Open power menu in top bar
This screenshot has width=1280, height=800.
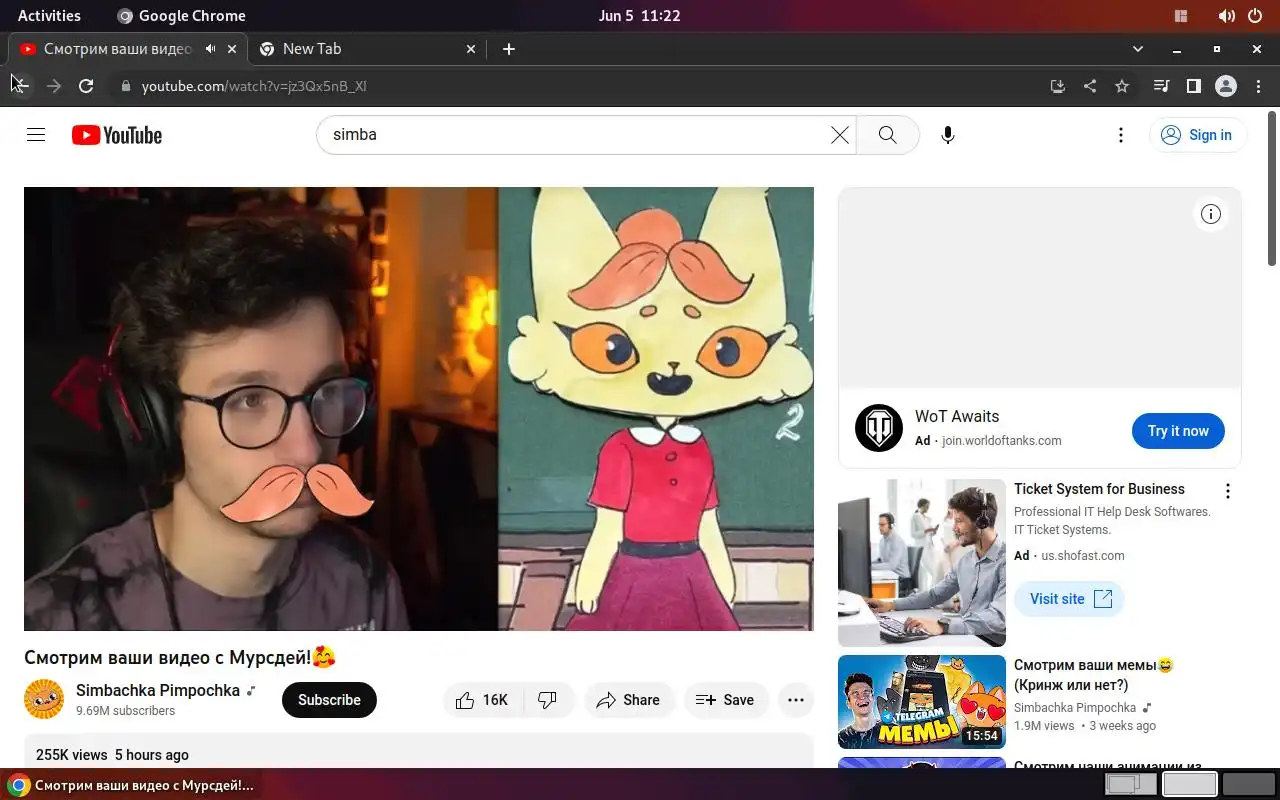[x=1256, y=16]
